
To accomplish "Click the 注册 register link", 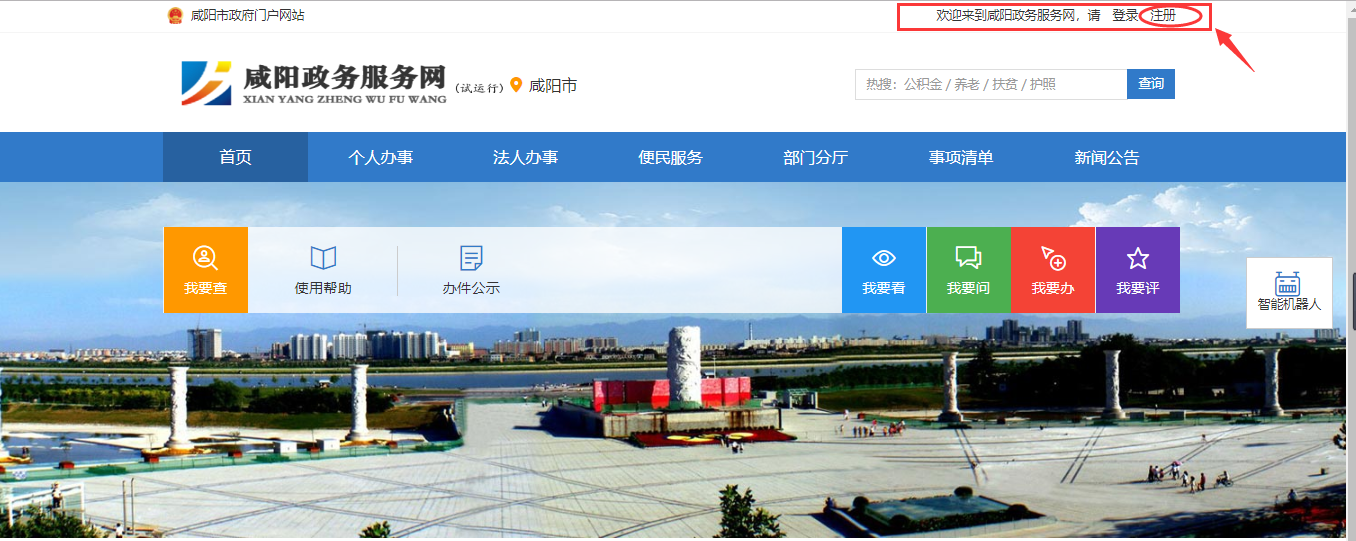I will (x=1163, y=16).
